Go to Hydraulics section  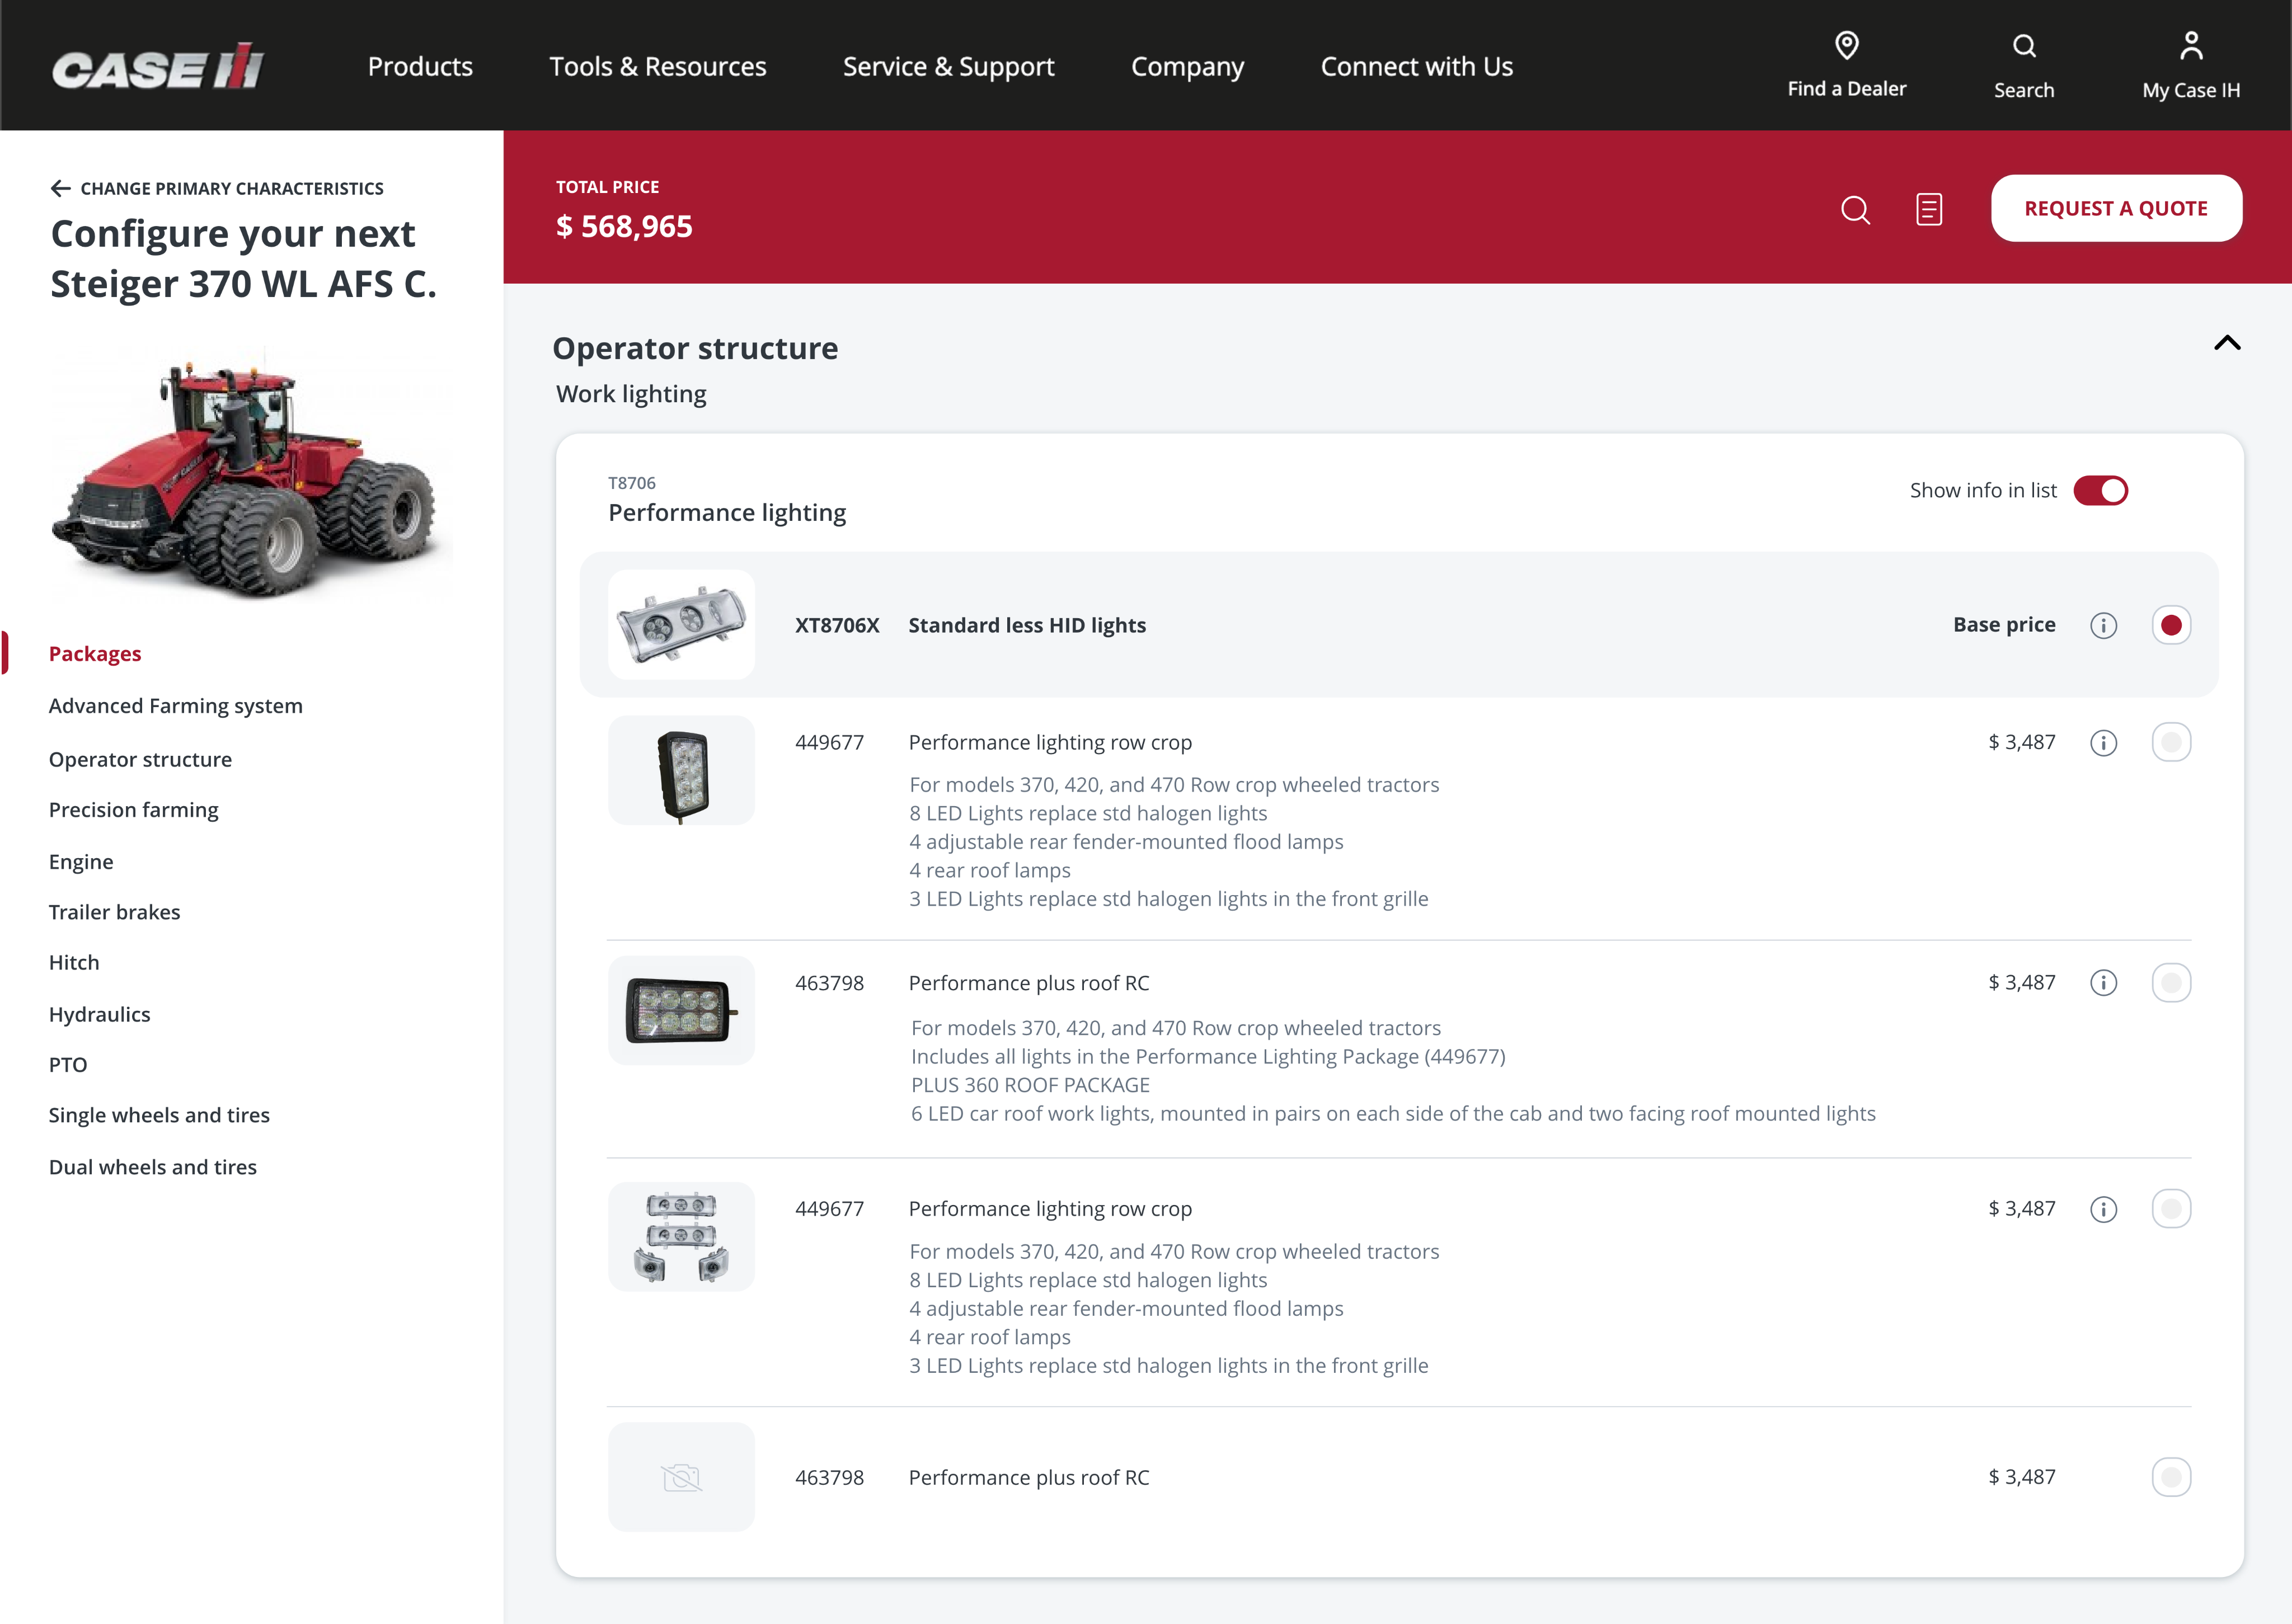tap(99, 1014)
